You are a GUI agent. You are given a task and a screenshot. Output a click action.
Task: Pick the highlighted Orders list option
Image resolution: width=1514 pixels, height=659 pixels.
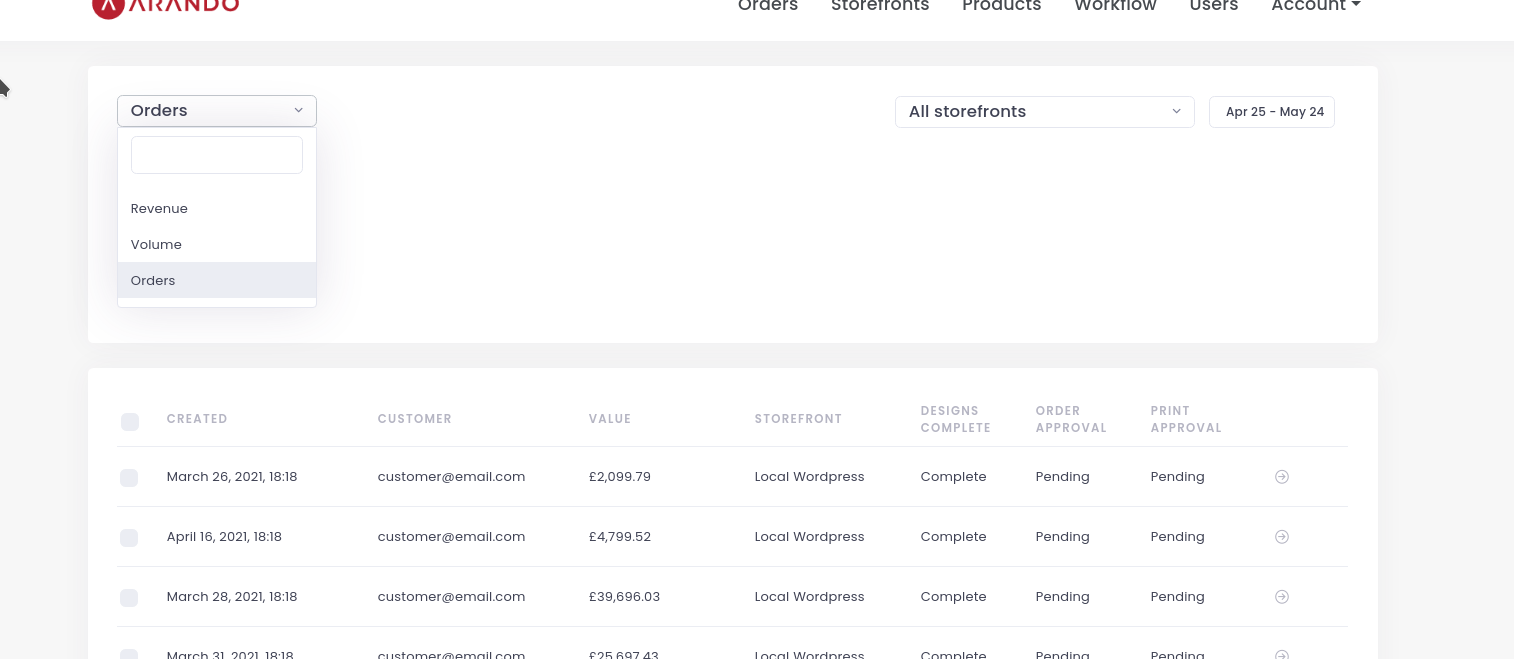[154, 281]
